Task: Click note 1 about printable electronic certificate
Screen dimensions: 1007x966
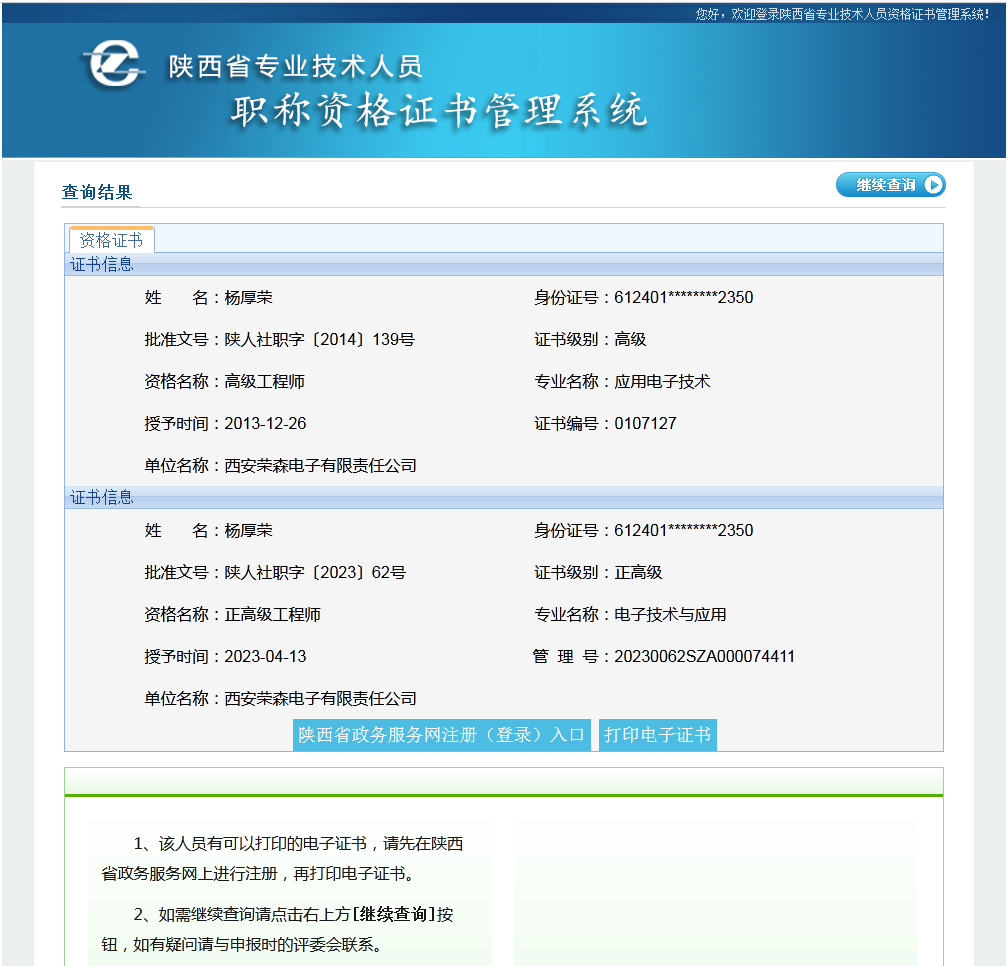Action: pos(283,858)
